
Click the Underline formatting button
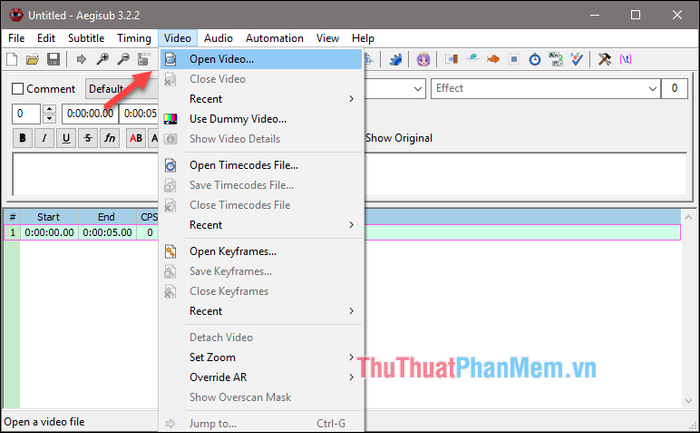pos(66,138)
